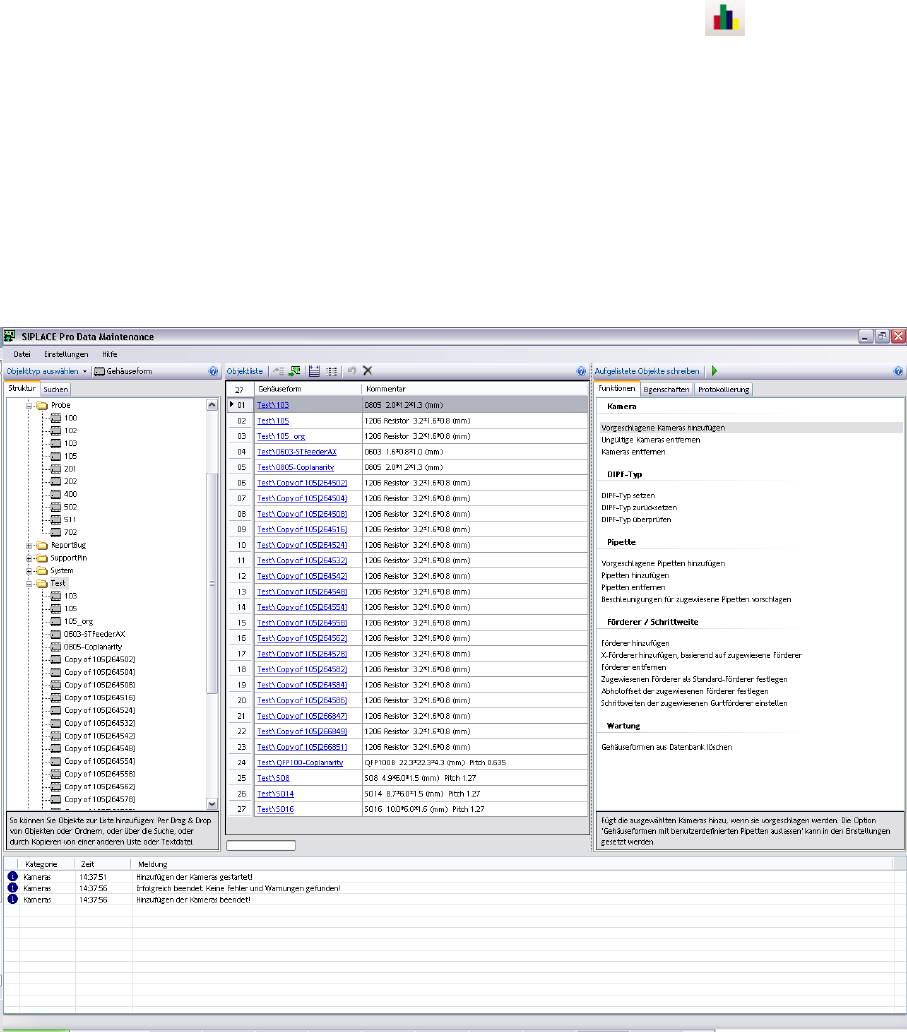Click the save list icon in Objektliste toolbar
Viewport: 907px width, 1032px height.
(315, 371)
